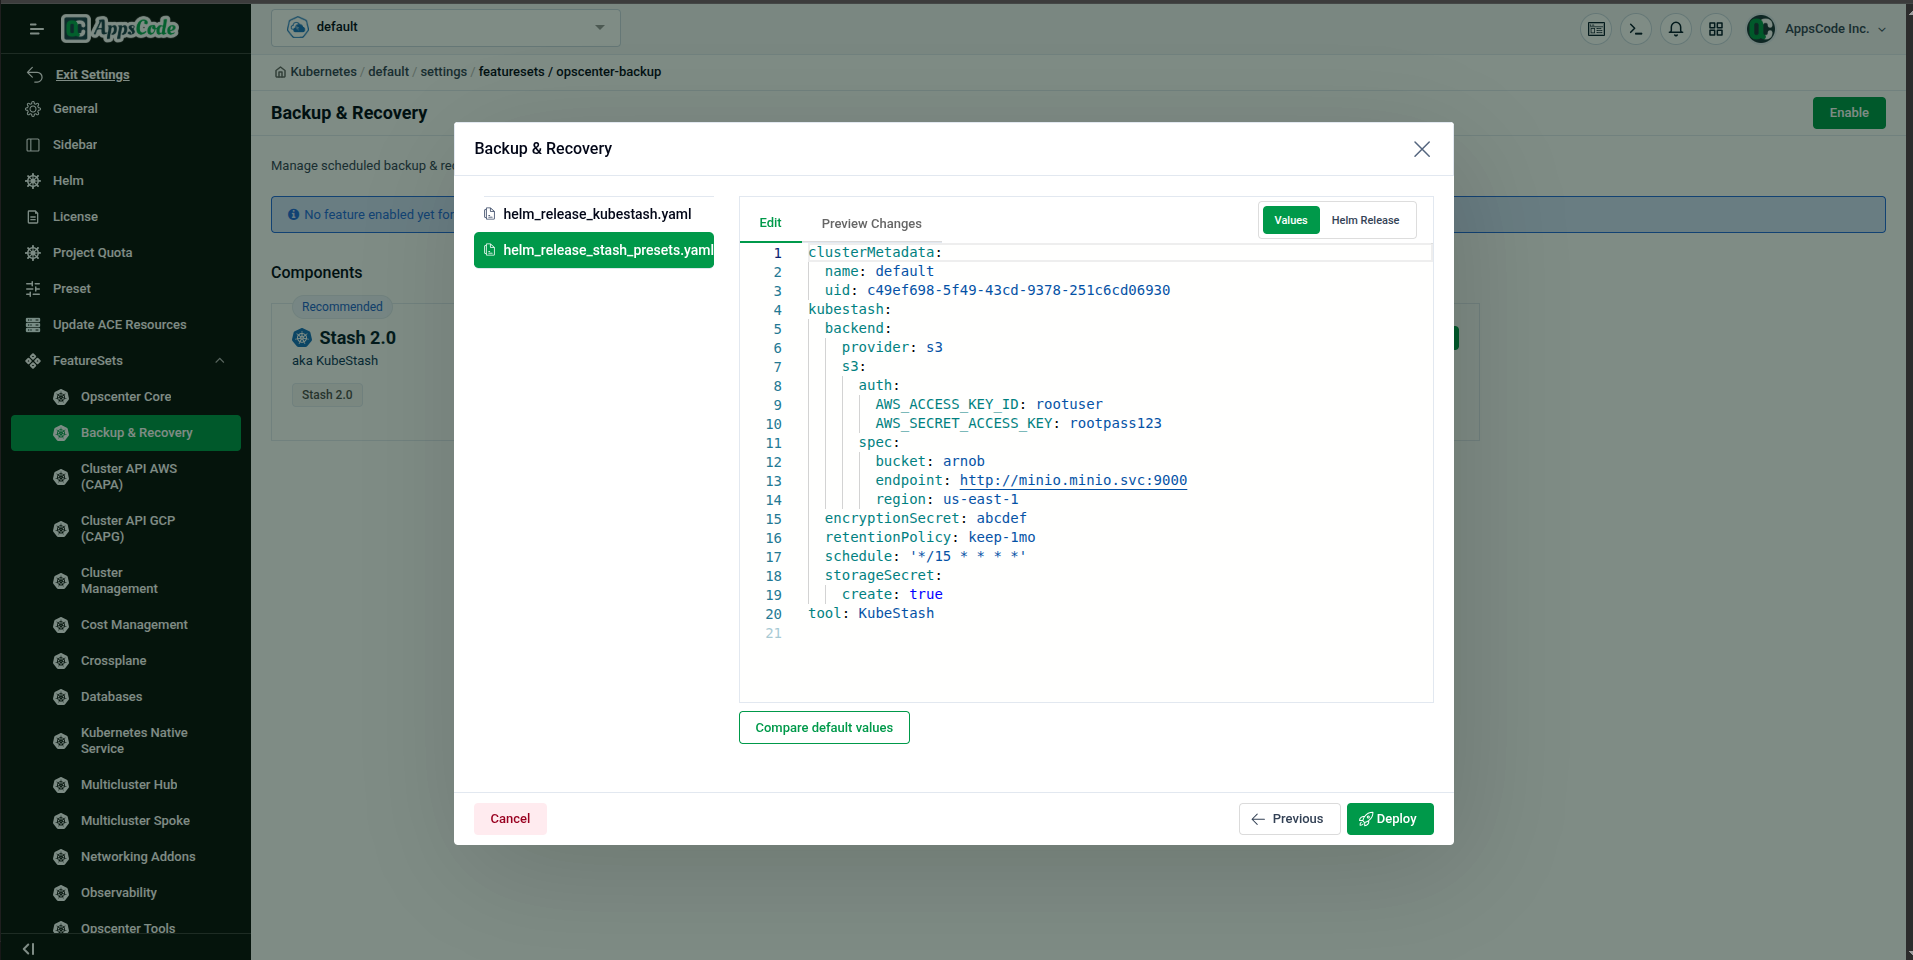Deploy the Backup & Recovery configuration
1913x960 pixels.
tap(1389, 818)
